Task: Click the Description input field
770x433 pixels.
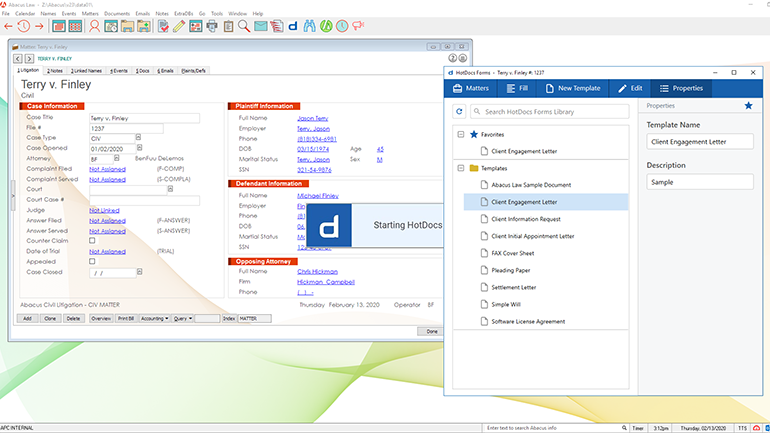Action: (700, 182)
